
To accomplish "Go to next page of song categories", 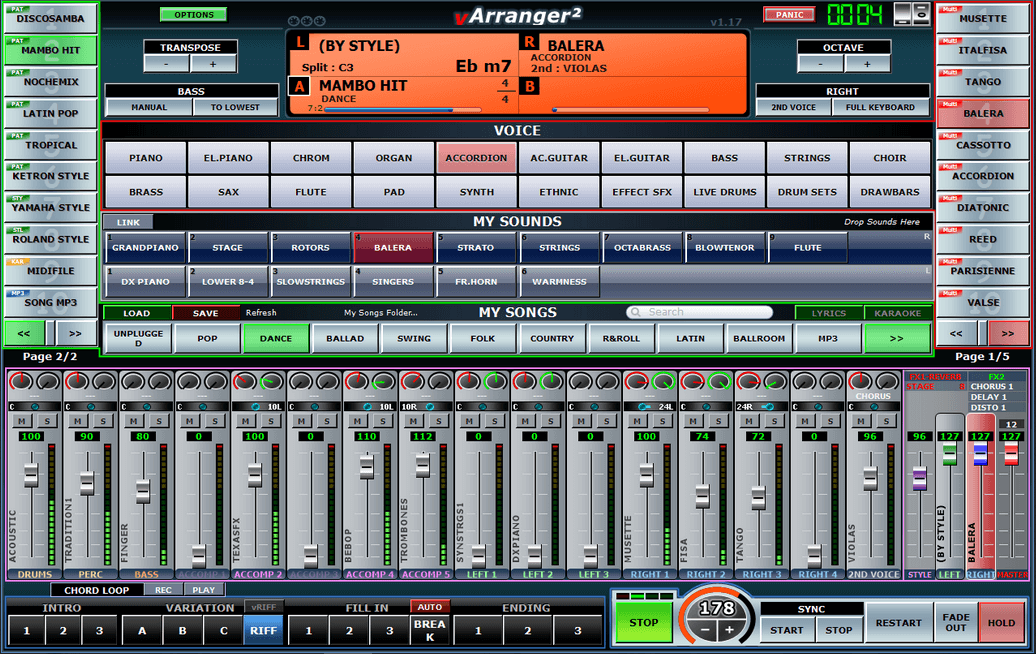I will [x=896, y=339].
